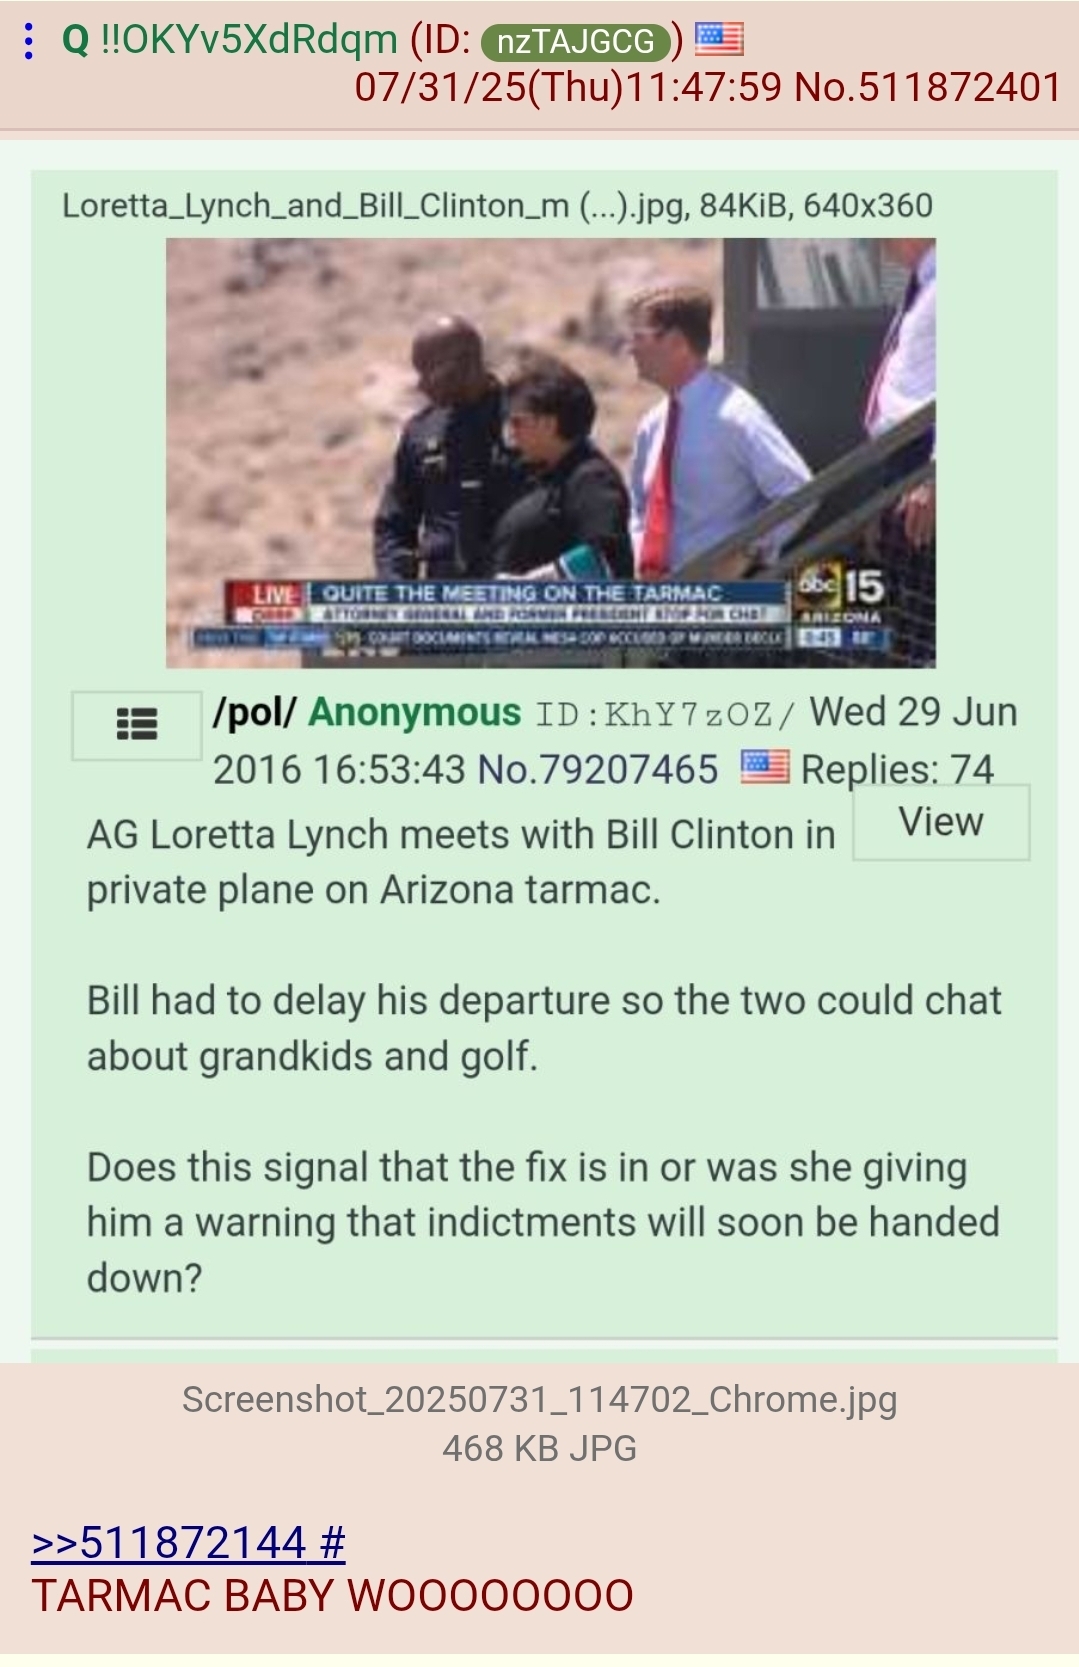Click the # symbol after quoted post number
The height and width of the screenshot is (1667, 1079).
[x=334, y=1542]
